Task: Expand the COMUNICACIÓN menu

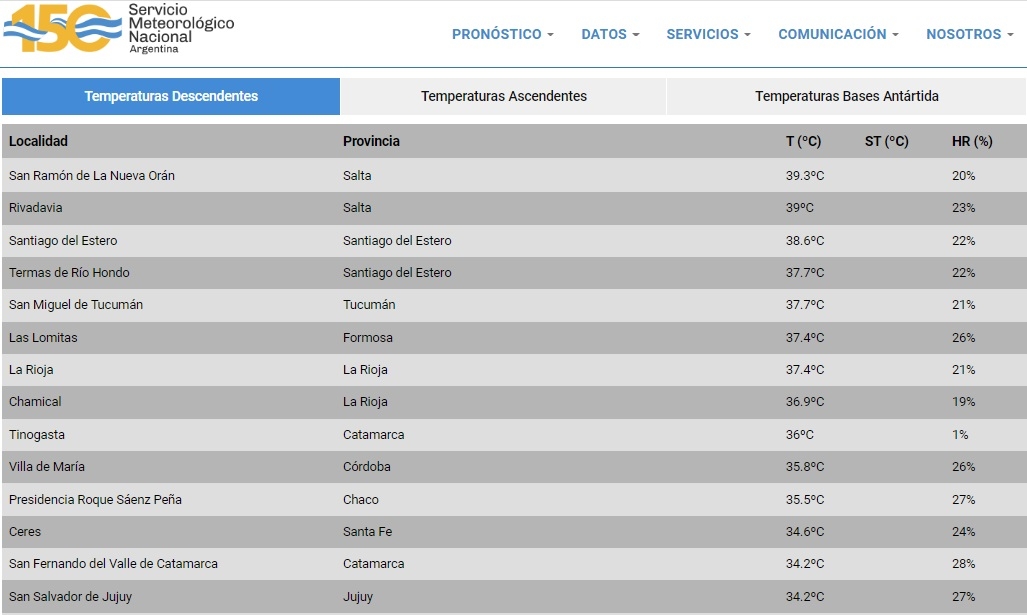Action: click(838, 34)
